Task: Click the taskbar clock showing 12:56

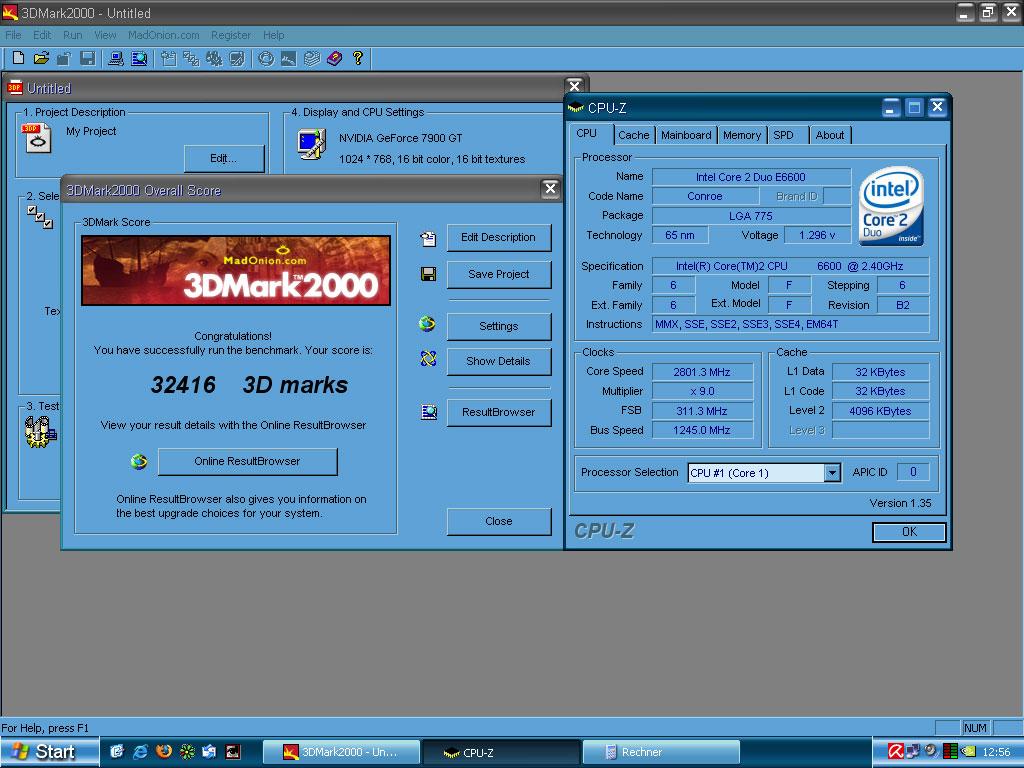Action: click(996, 752)
